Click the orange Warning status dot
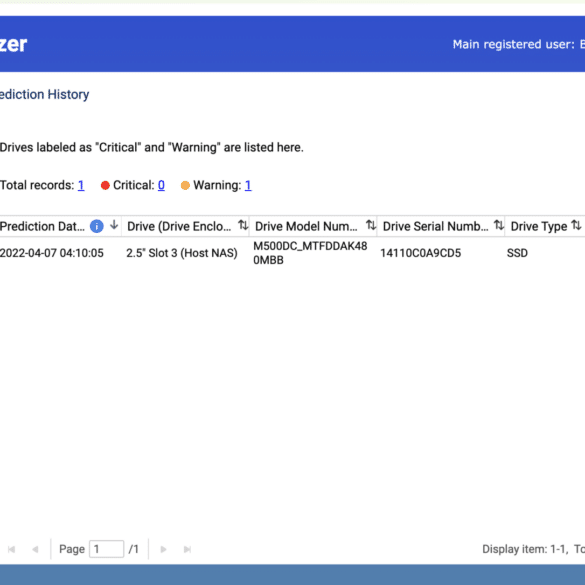This screenshot has width=585, height=585. [x=185, y=185]
